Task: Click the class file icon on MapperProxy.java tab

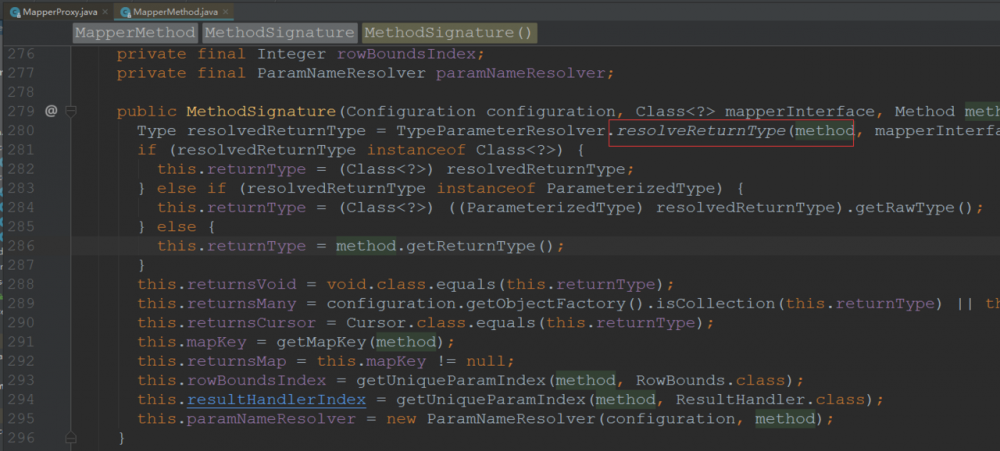Action: click(15, 12)
